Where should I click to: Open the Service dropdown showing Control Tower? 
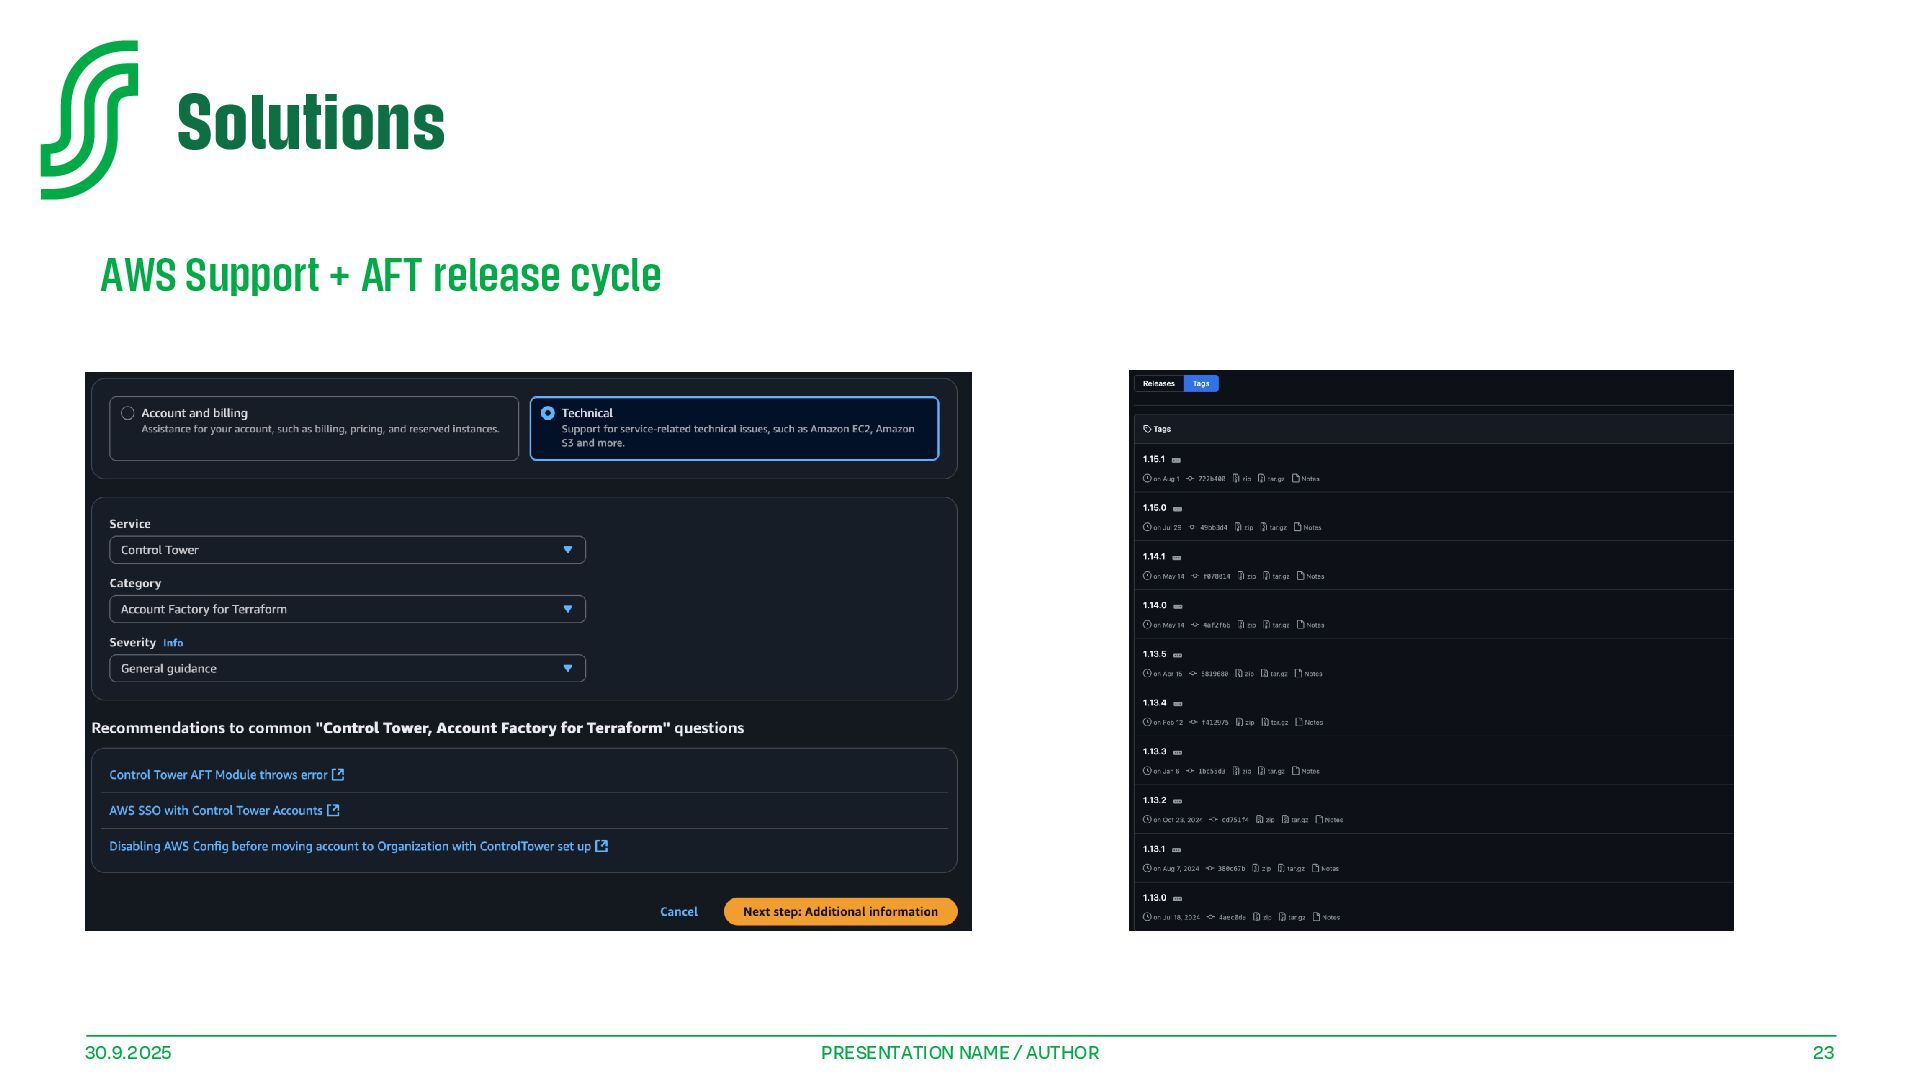click(x=347, y=550)
